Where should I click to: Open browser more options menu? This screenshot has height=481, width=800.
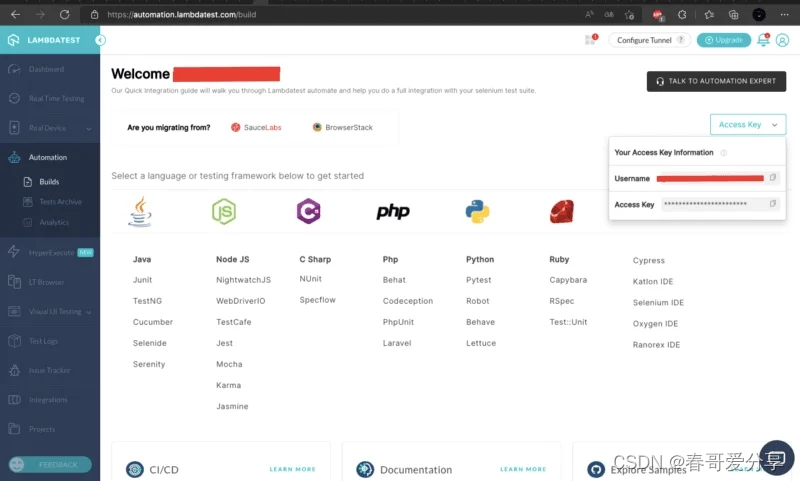[x=784, y=14]
